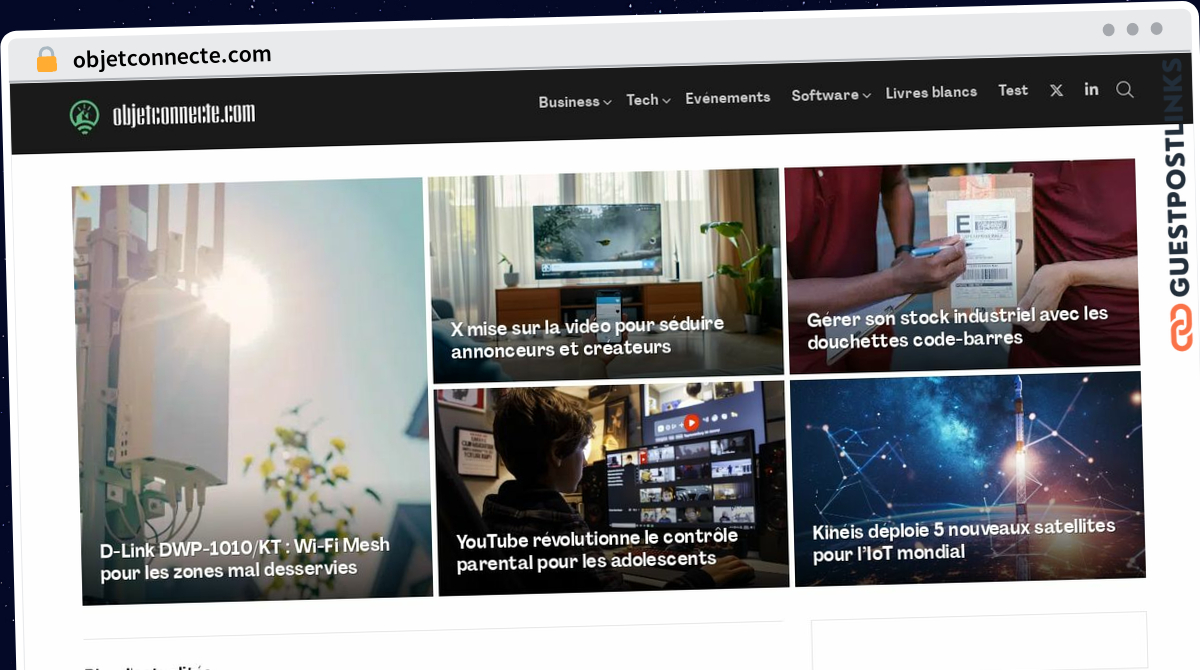Expand the Software menu chevron
1200x670 pixels.
866,96
